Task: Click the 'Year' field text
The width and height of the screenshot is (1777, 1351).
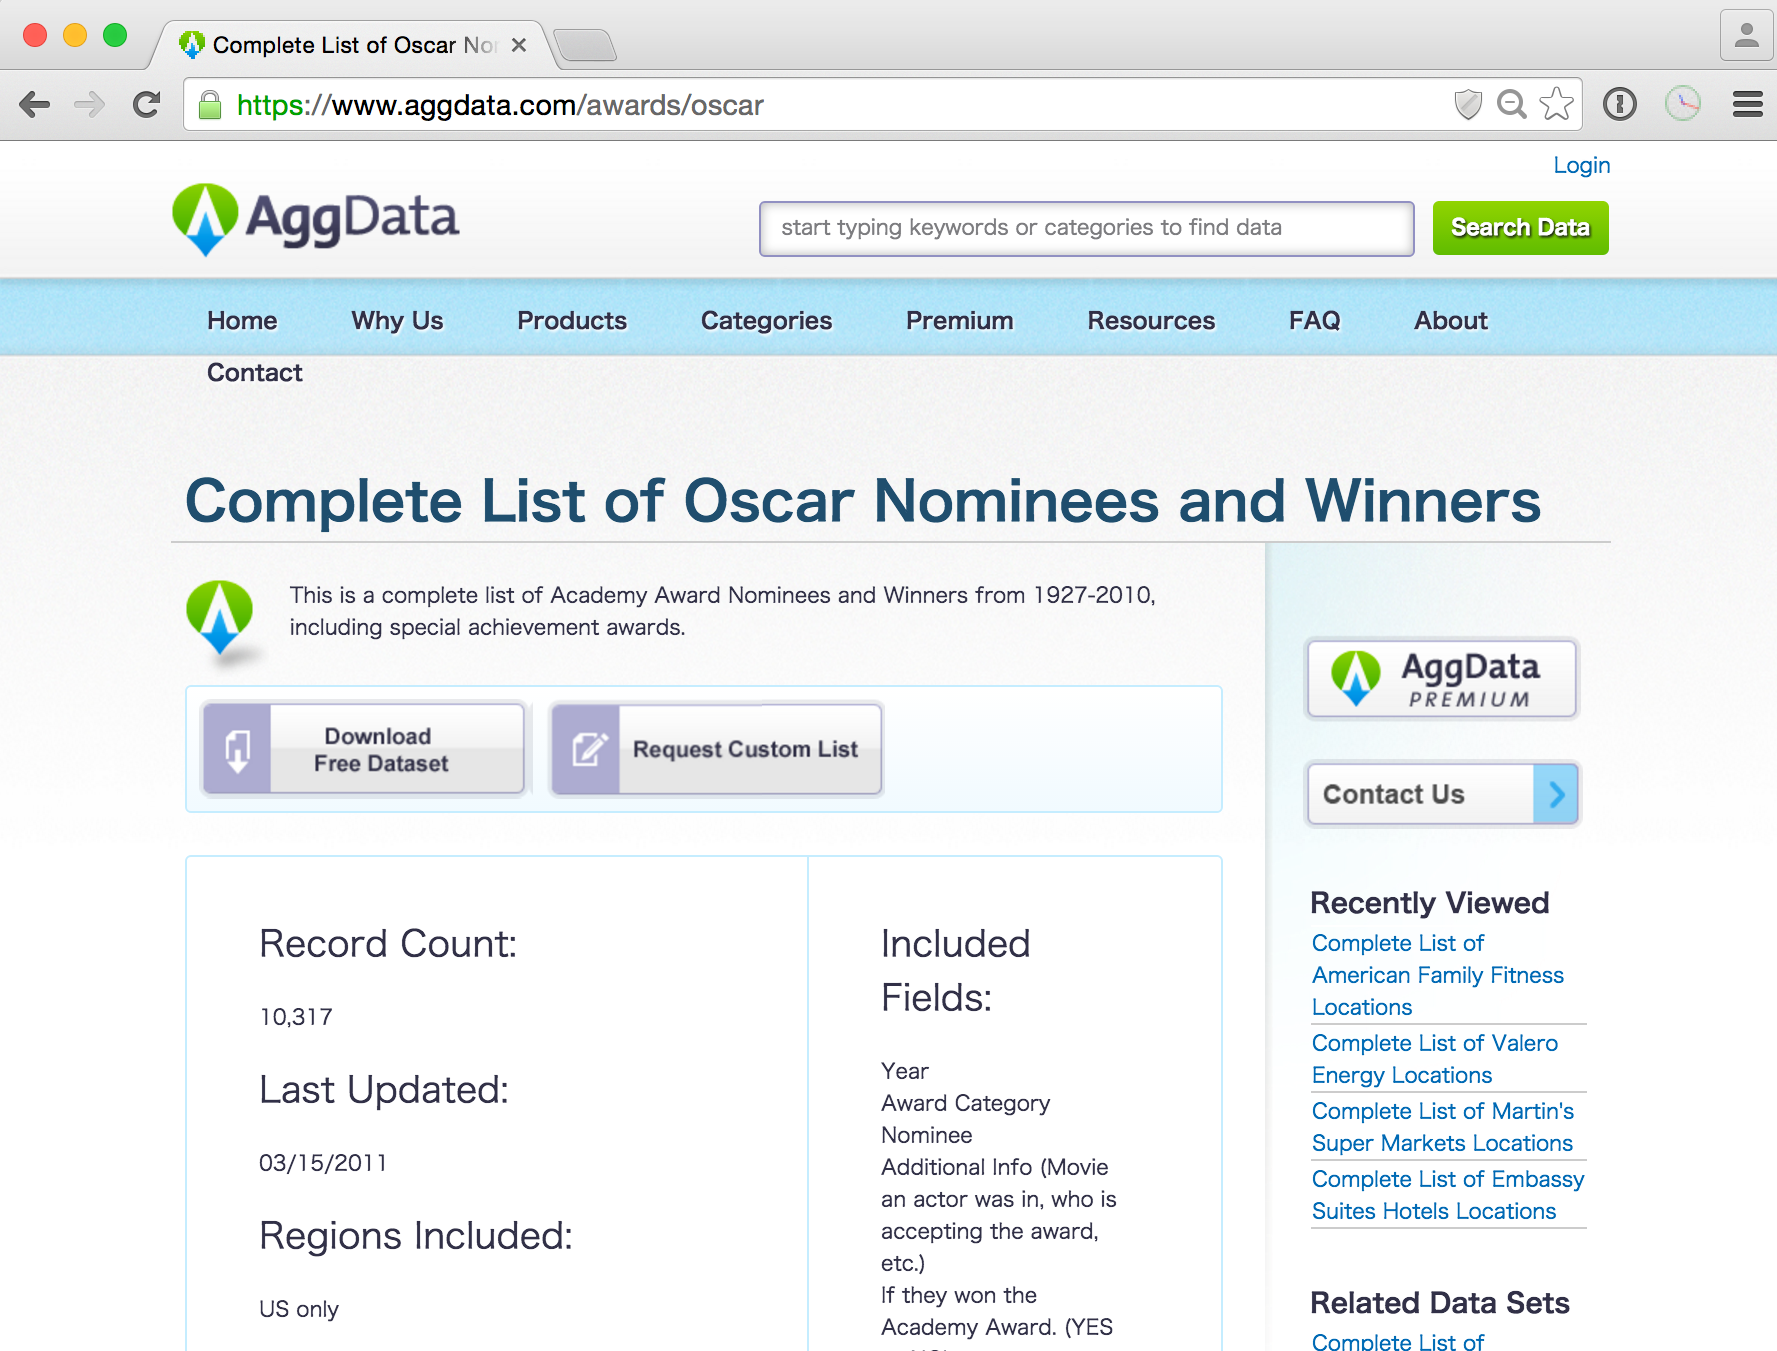Action: 905,1071
